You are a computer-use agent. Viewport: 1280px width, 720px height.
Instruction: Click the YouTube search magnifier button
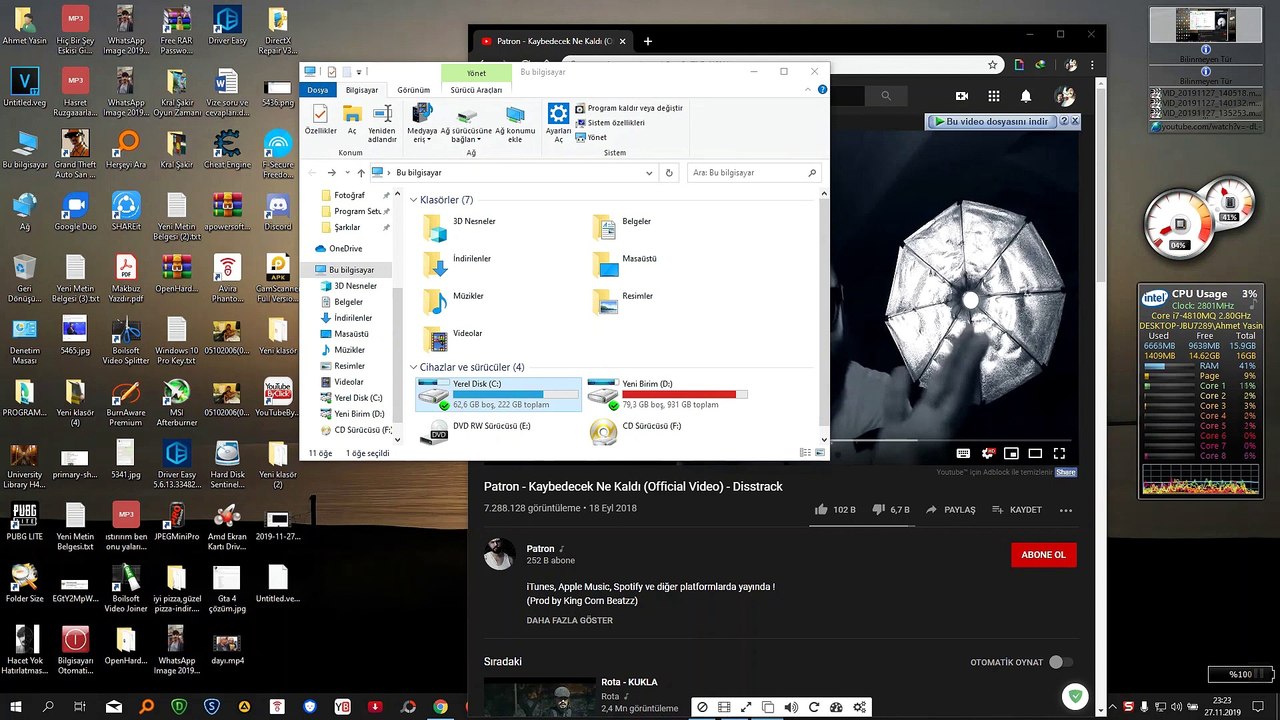point(885,96)
